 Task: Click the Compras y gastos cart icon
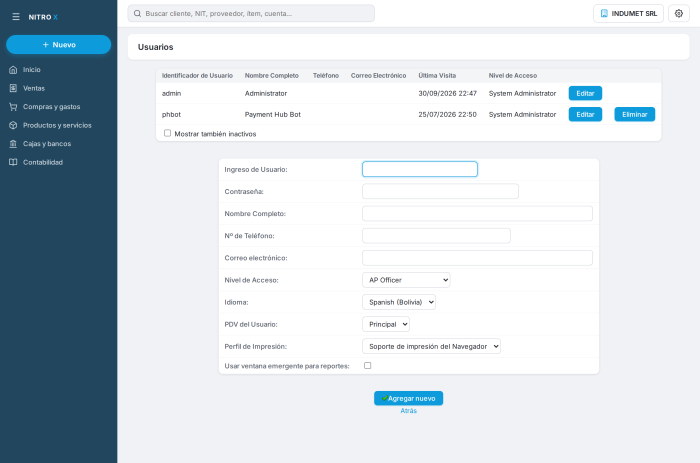13,107
